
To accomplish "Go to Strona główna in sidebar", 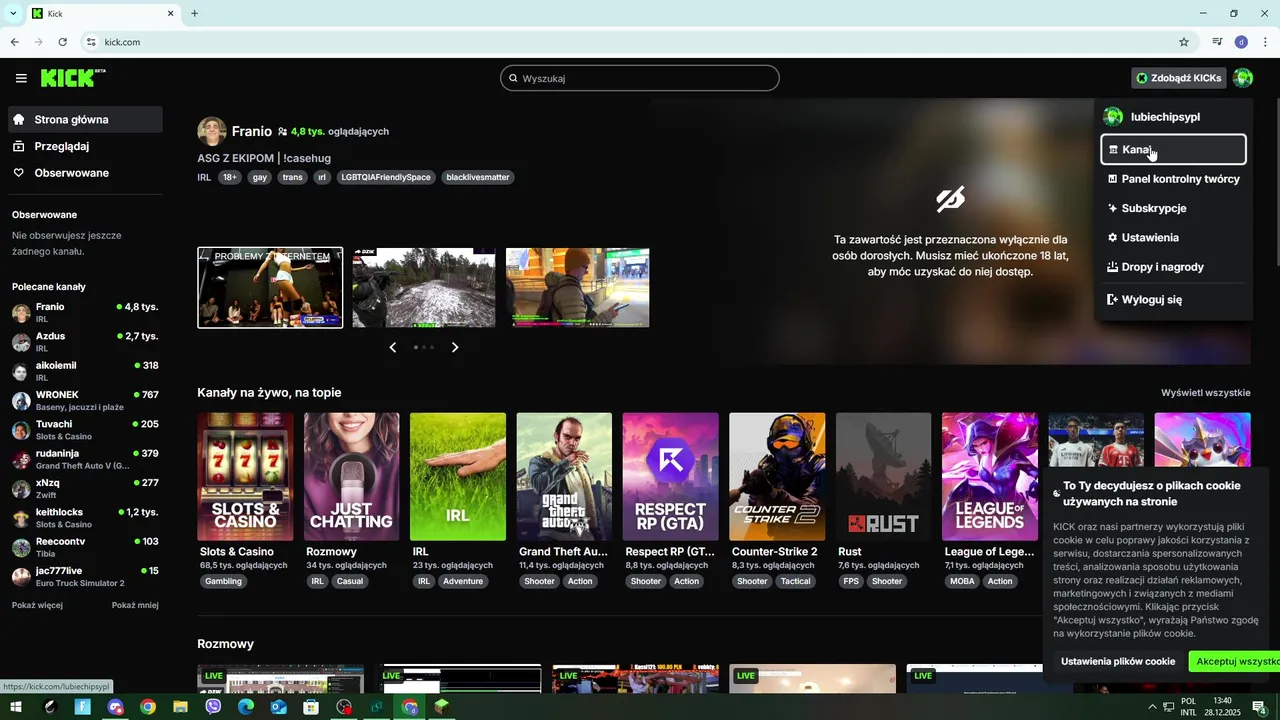I will (85, 120).
